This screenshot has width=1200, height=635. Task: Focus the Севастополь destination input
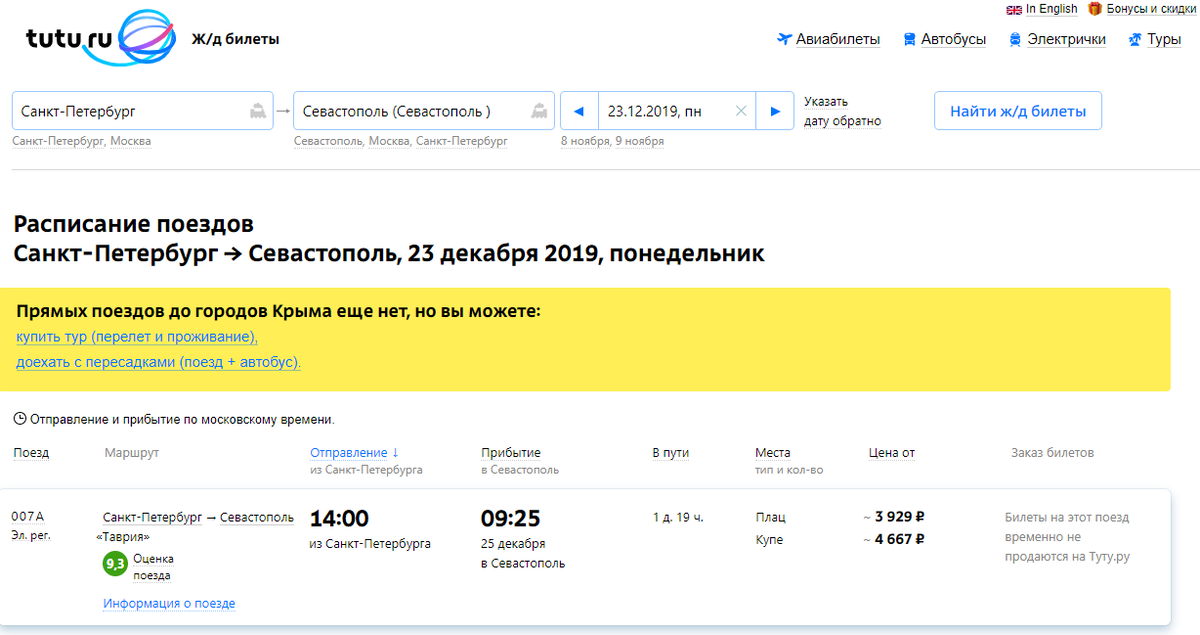[x=424, y=111]
